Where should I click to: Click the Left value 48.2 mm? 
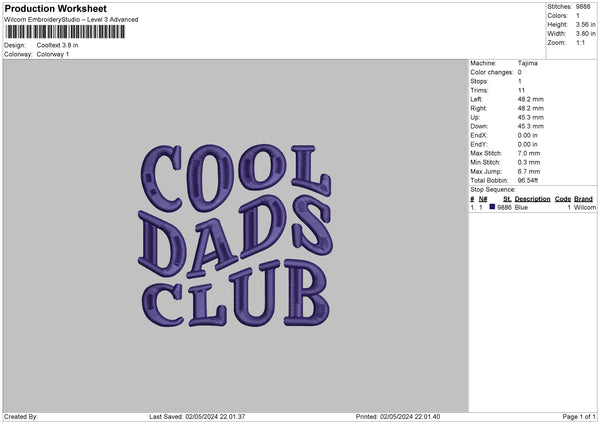tap(531, 99)
